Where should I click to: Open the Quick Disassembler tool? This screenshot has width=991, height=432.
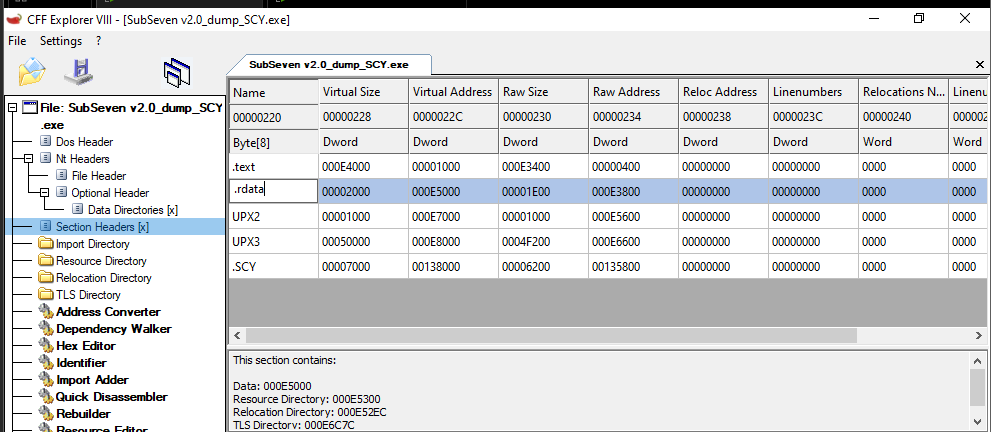pyautogui.click(x=110, y=396)
